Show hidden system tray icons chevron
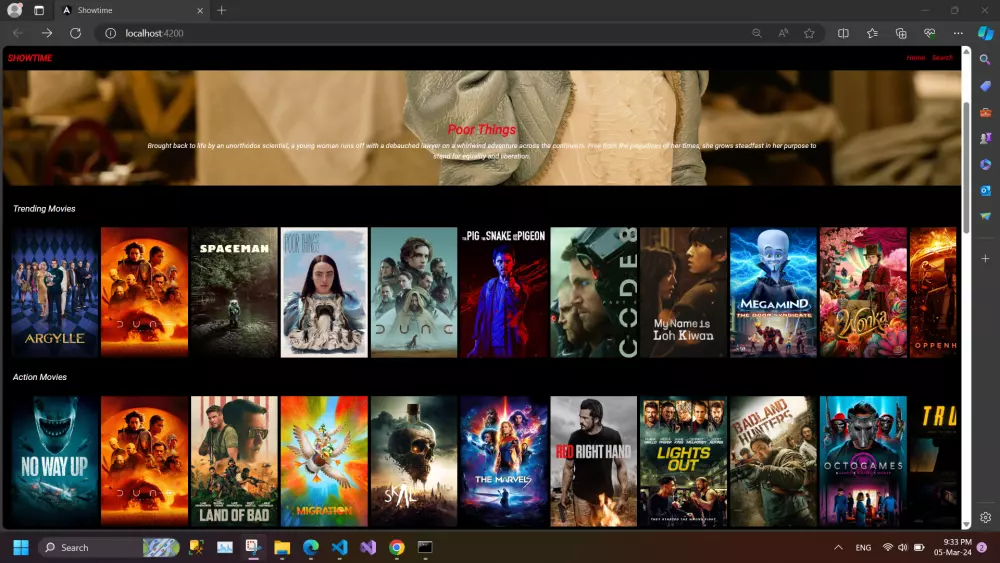 (x=838, y=547)
